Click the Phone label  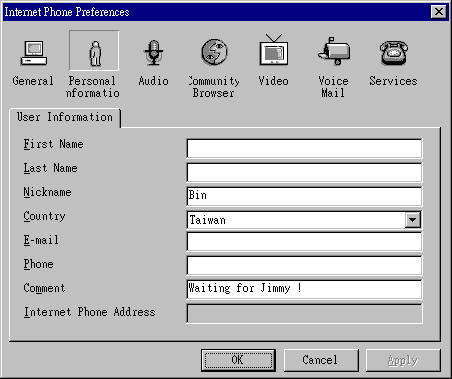(x=38, y=264)
